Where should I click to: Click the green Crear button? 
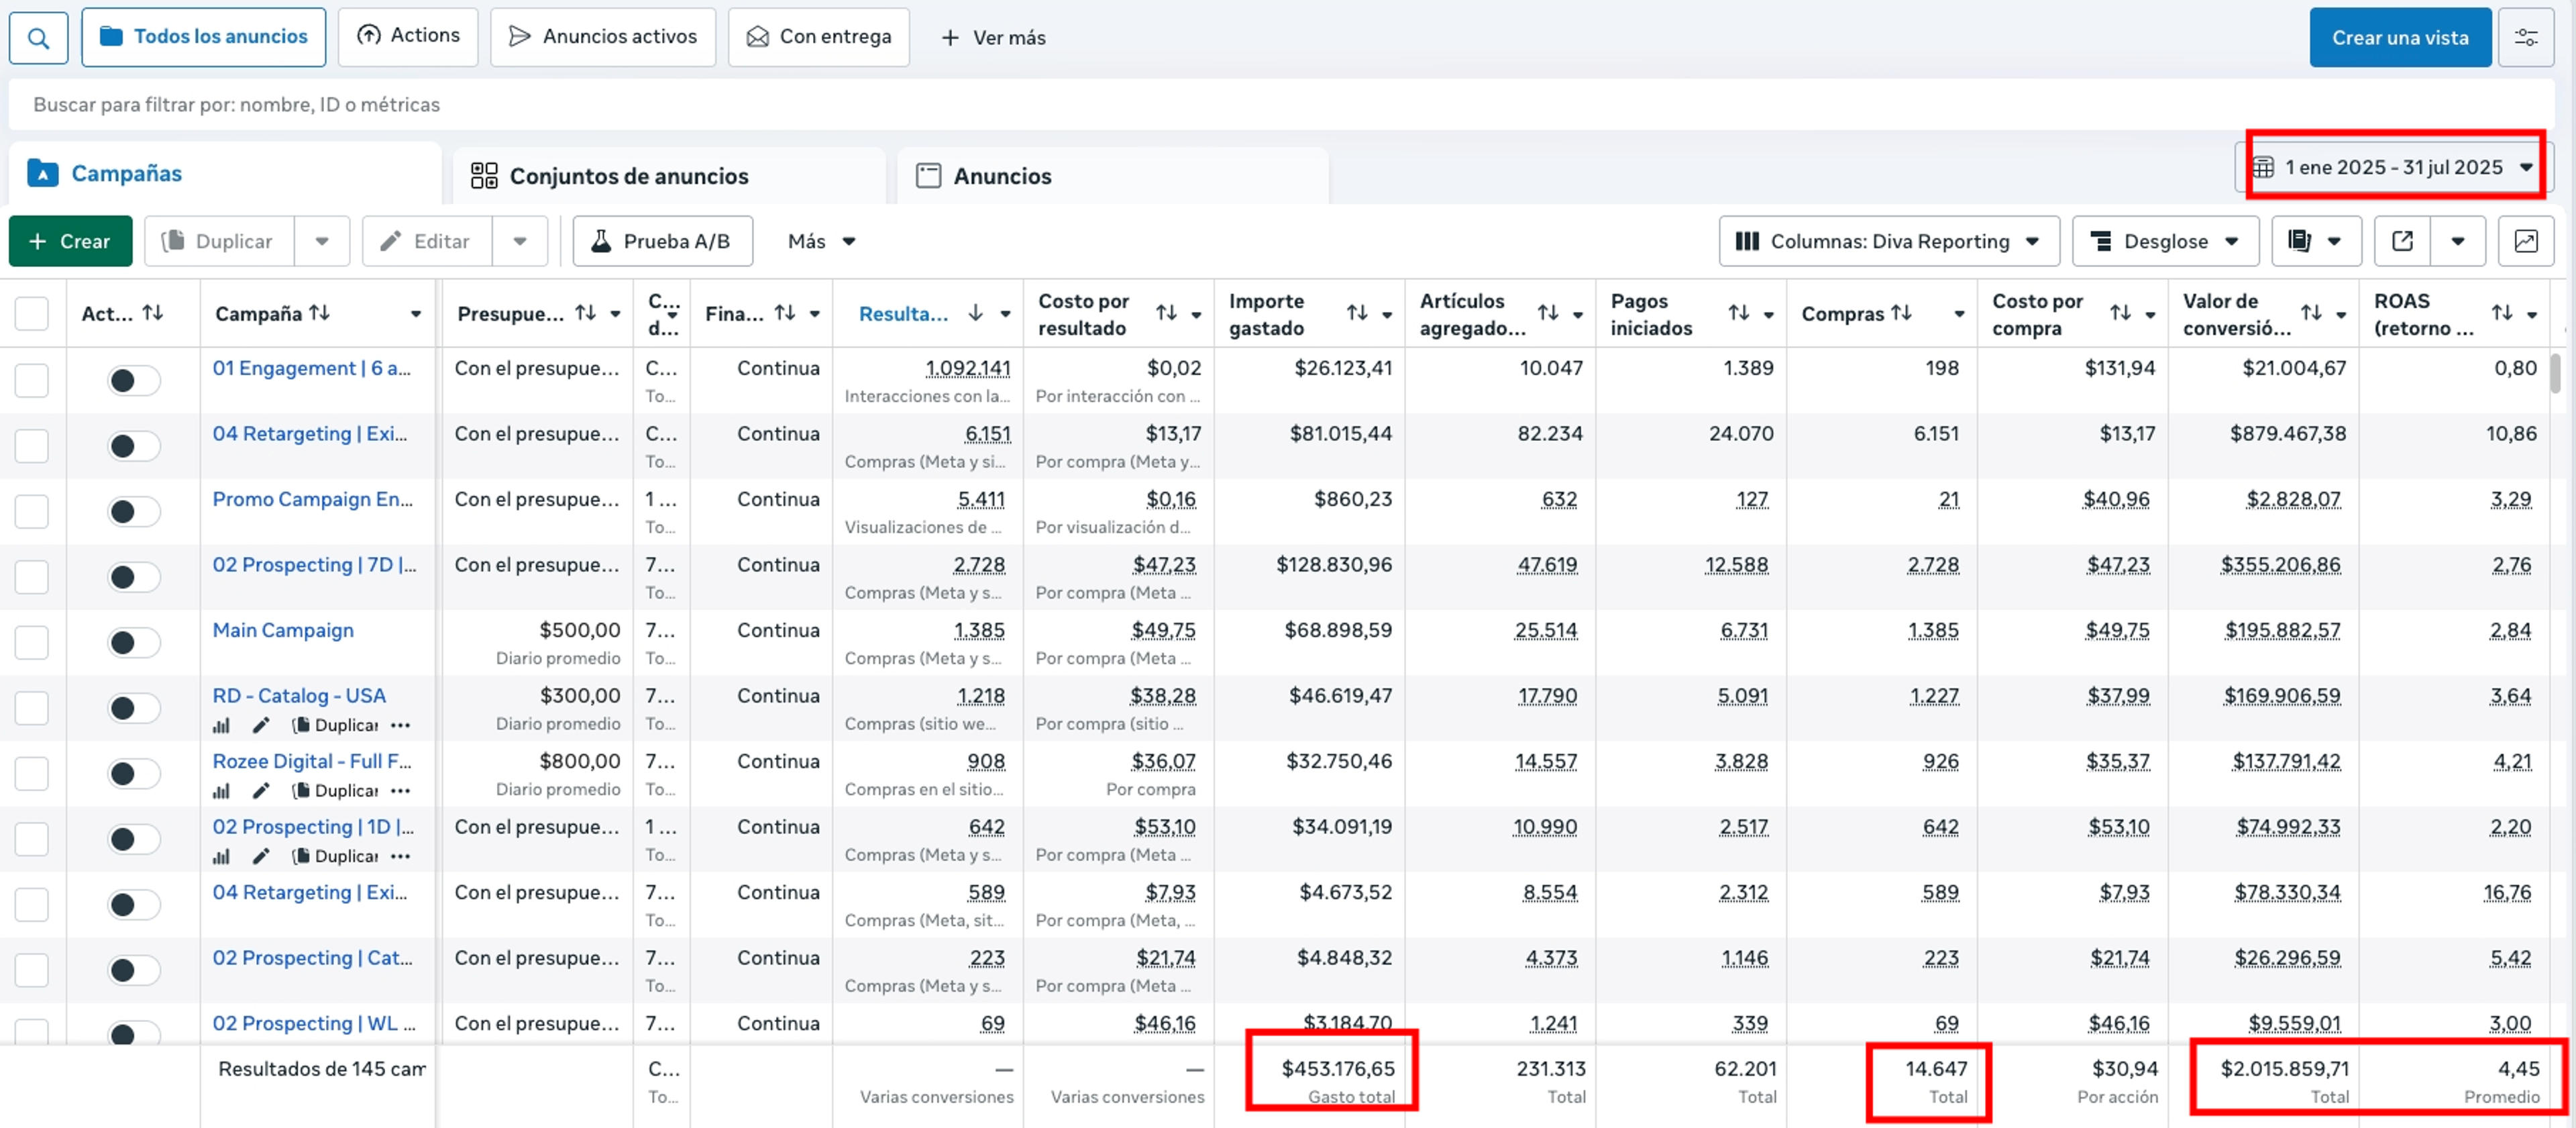pos(70,241)
